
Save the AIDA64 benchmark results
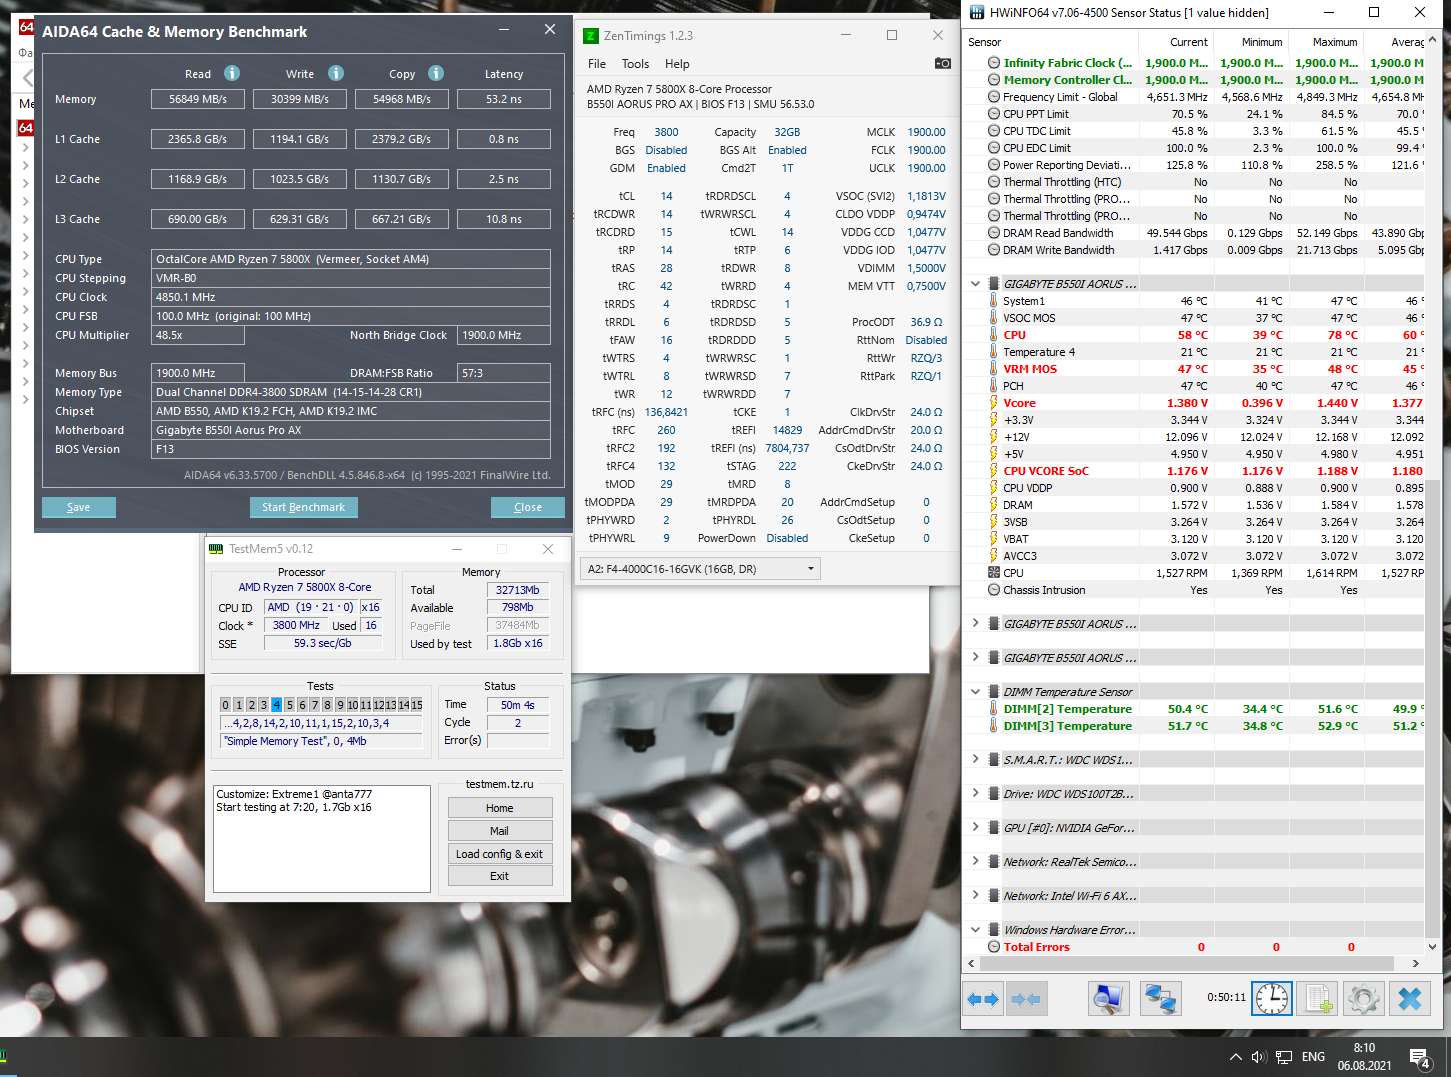(79, 507)
